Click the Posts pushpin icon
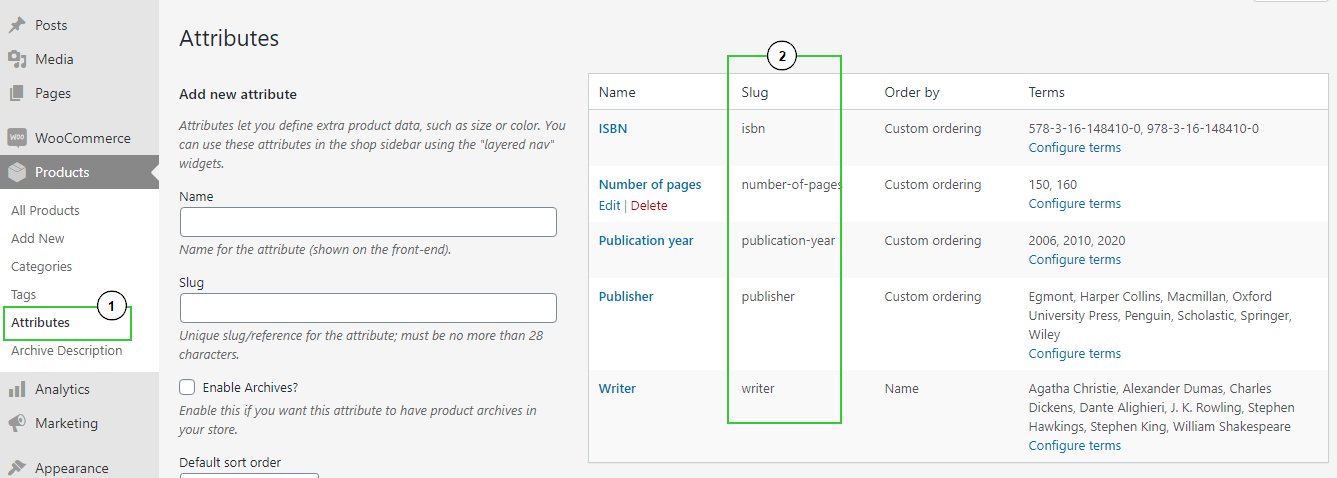This screenshot has height=478, width=1337. pyautogui.click(x=17, y=25)
